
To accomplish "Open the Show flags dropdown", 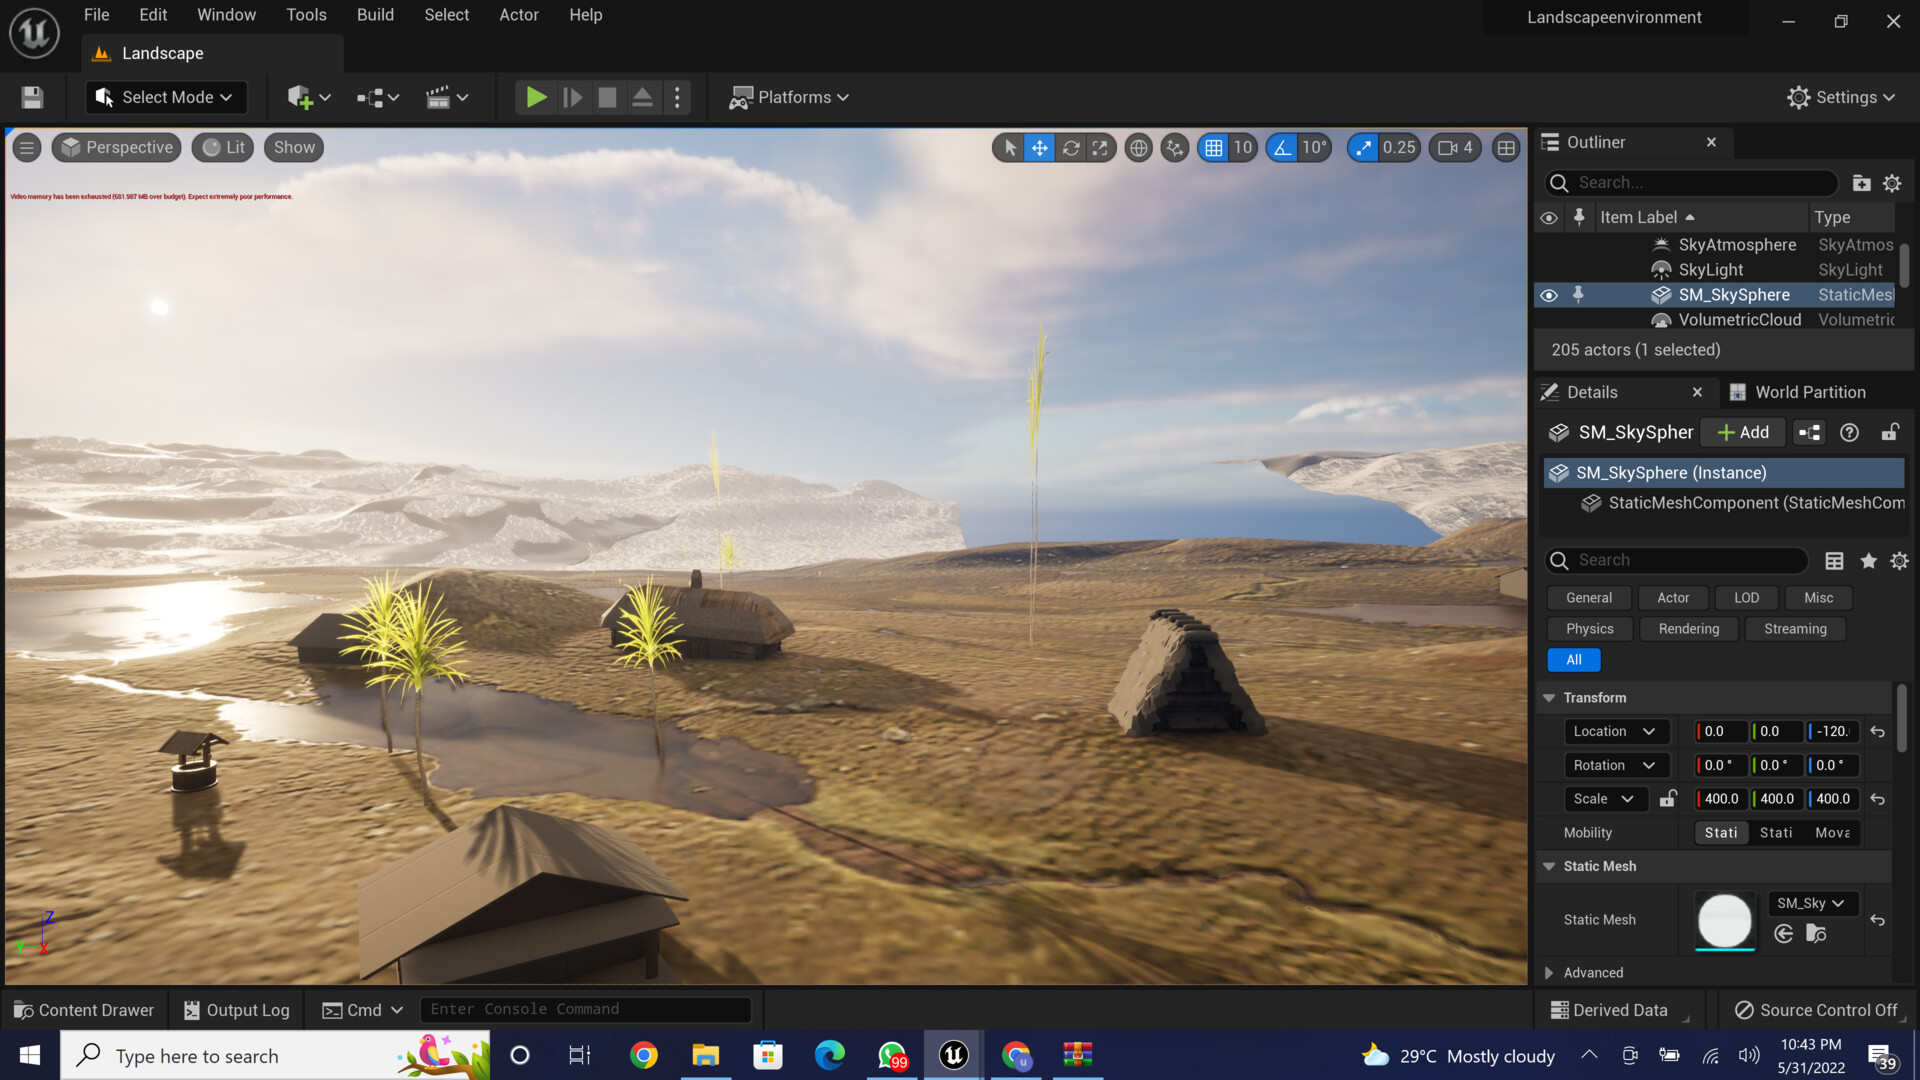I will 293,147.
